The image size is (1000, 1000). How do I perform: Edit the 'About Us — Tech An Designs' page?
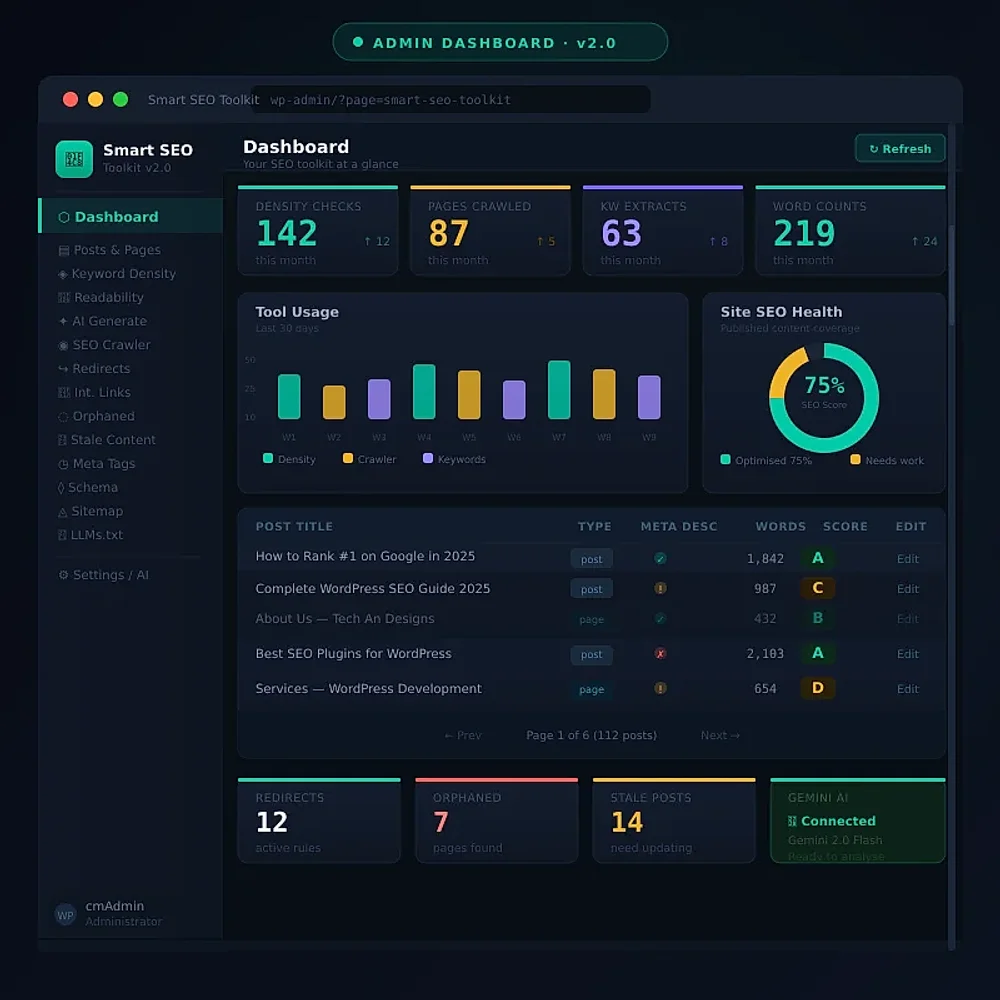908,619
